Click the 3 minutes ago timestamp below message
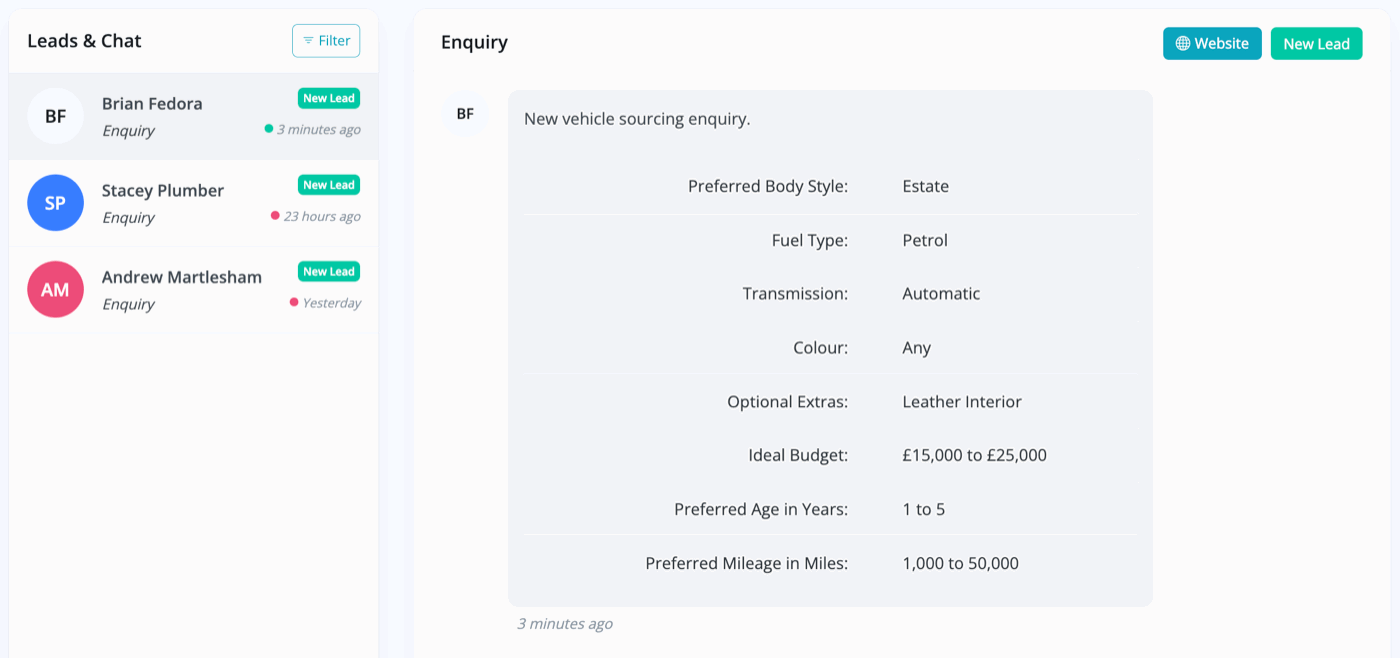The image size is (1400, 658). tap(565, 624)
